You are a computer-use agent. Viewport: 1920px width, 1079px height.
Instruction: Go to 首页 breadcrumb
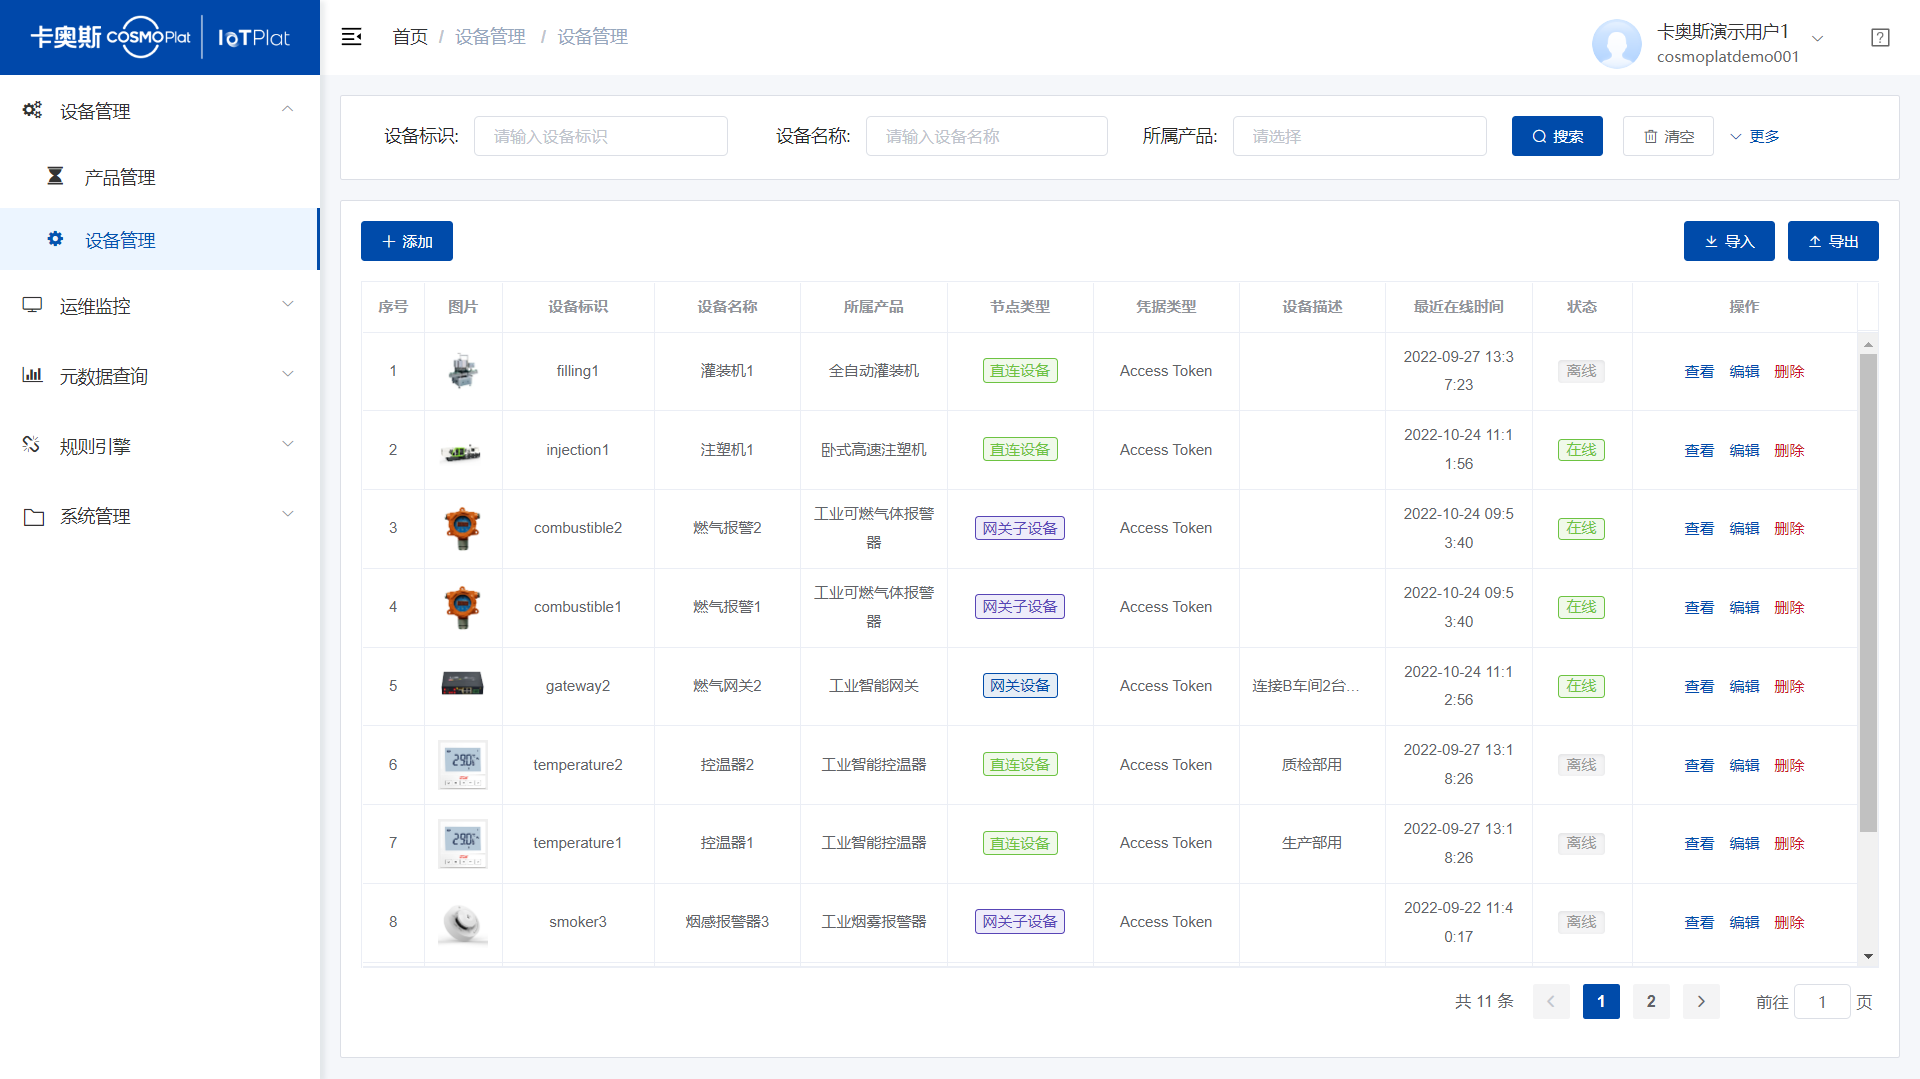410,37
